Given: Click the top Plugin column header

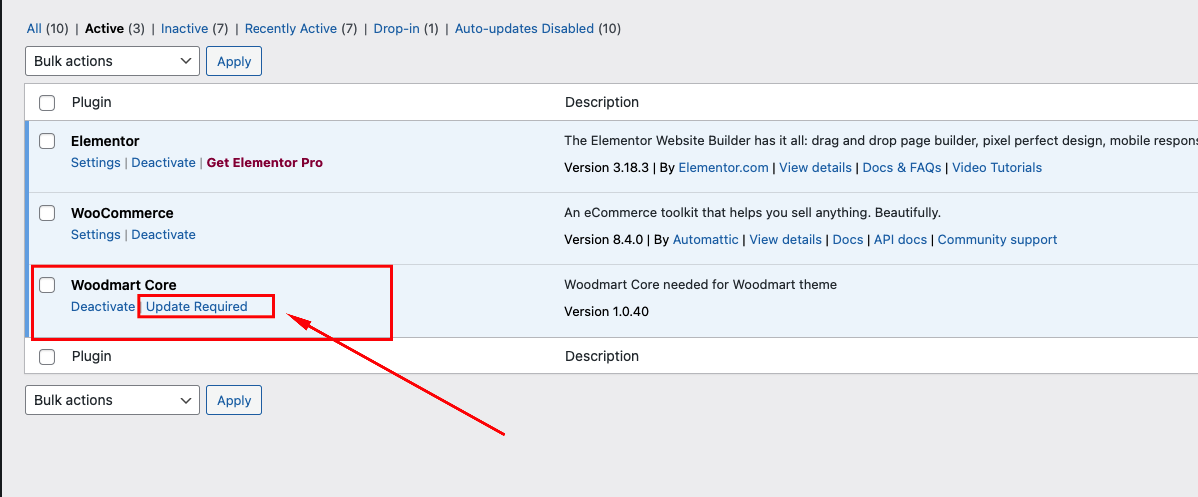Looking at the screenshot, I should [x=92, y=102].
